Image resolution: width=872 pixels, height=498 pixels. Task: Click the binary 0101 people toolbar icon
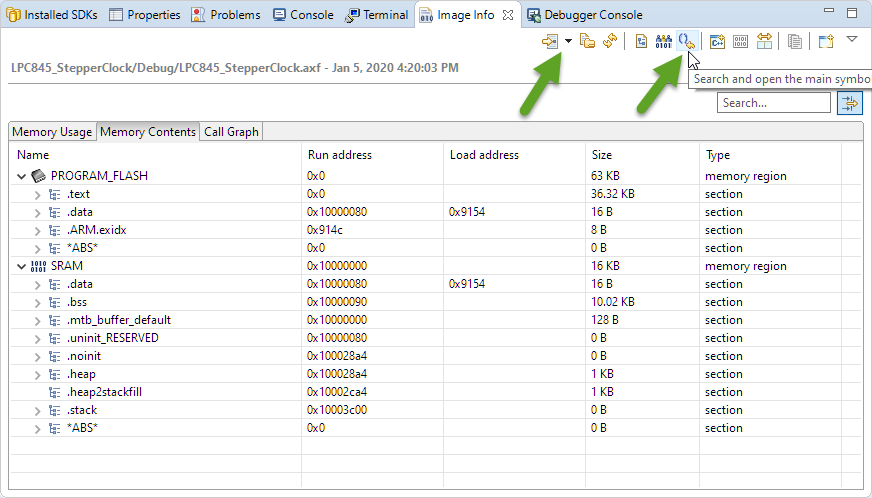point(664,41)
